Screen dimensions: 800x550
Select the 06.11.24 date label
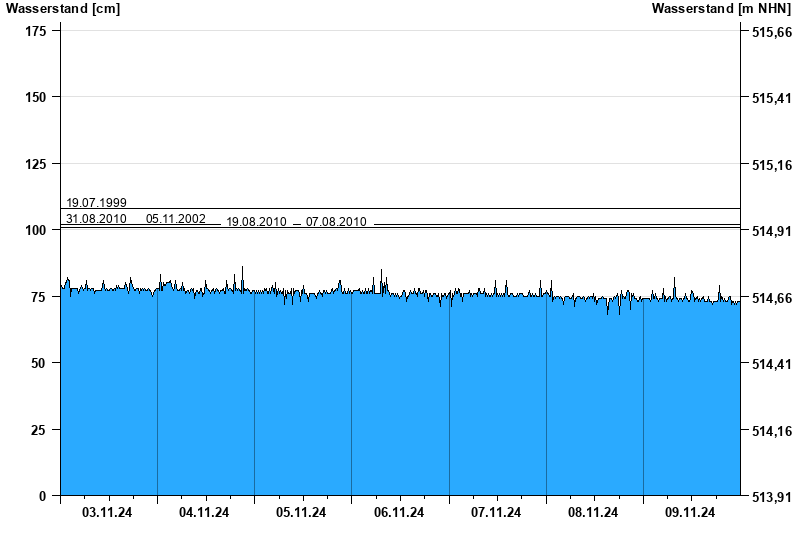pyautogui.click(x=399, y=513)
